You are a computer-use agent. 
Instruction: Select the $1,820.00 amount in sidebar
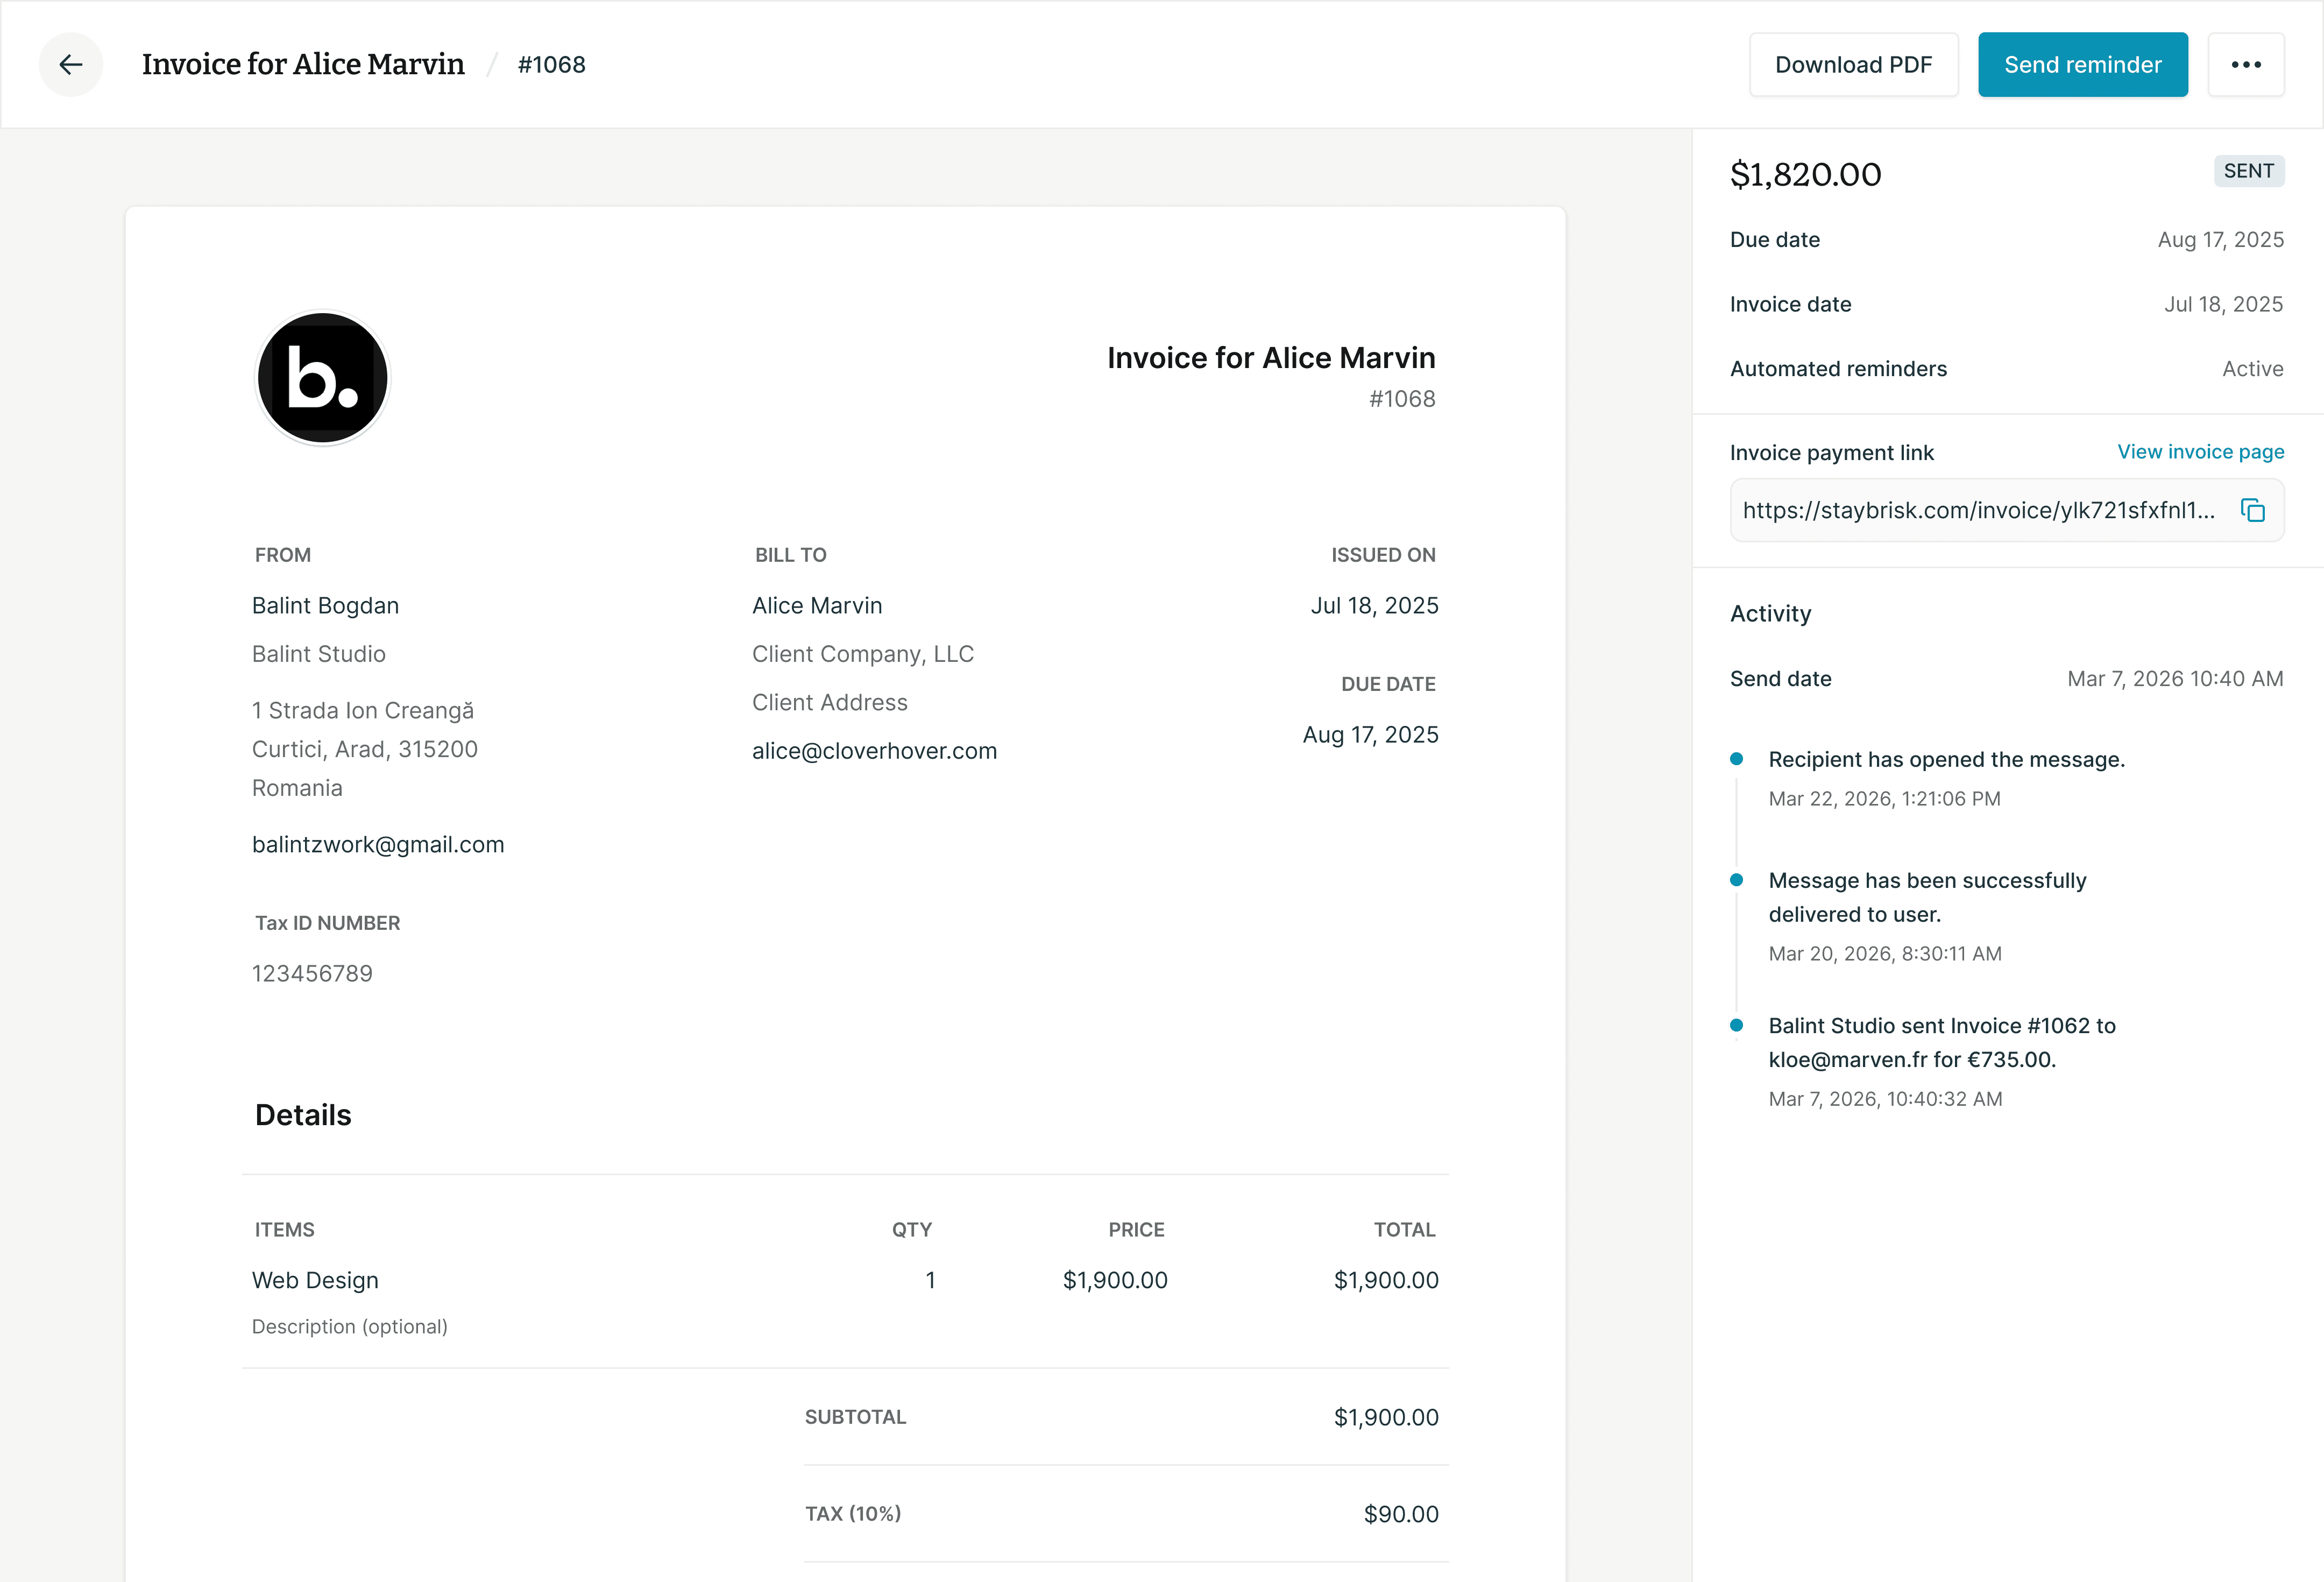click(1805, 174)
